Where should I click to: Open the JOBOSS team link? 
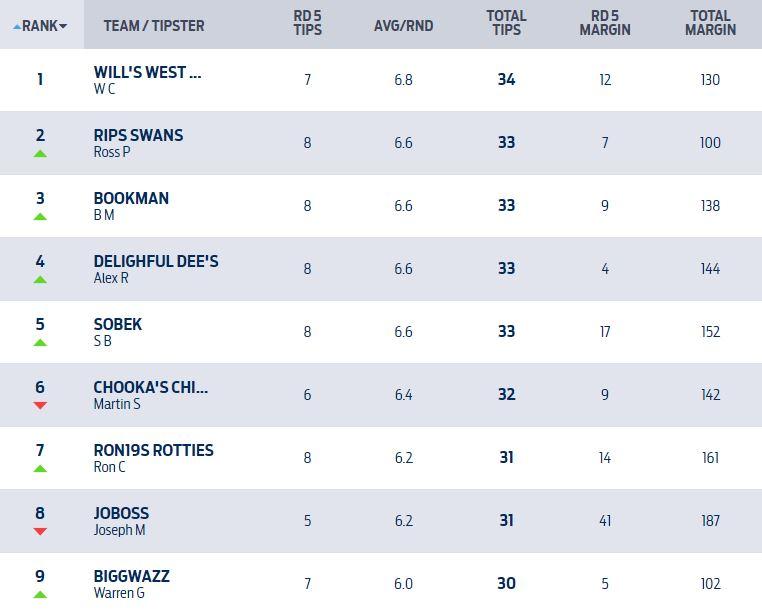(x=121, y=513)
